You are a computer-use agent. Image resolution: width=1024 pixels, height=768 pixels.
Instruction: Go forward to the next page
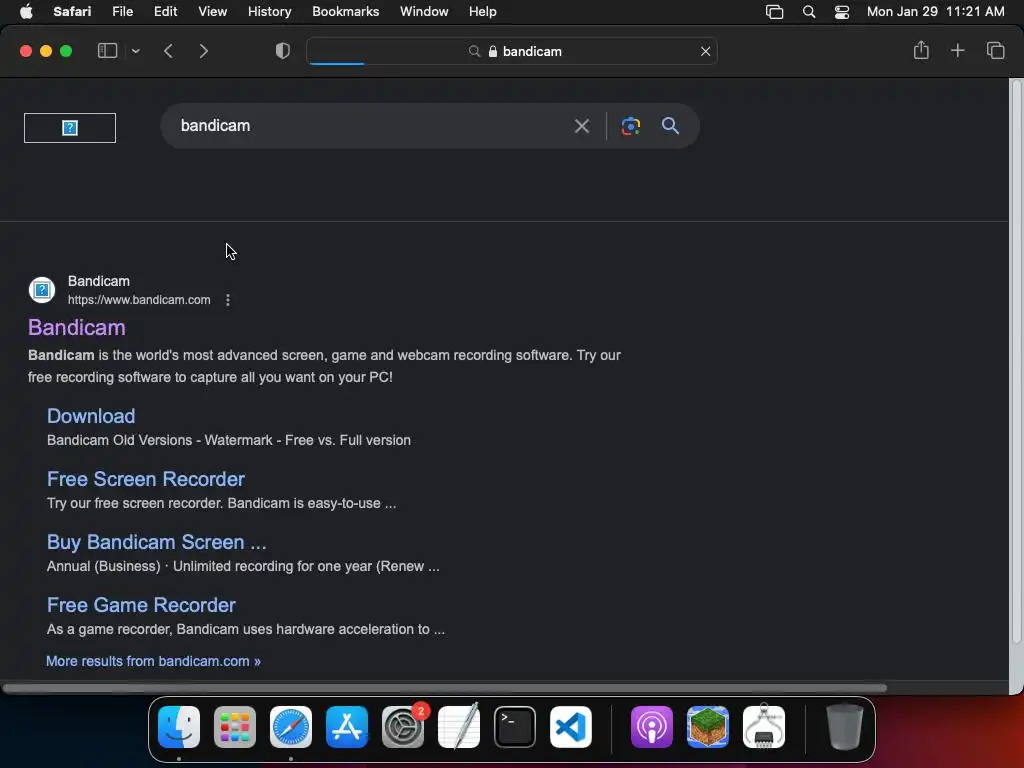point(204,51)
